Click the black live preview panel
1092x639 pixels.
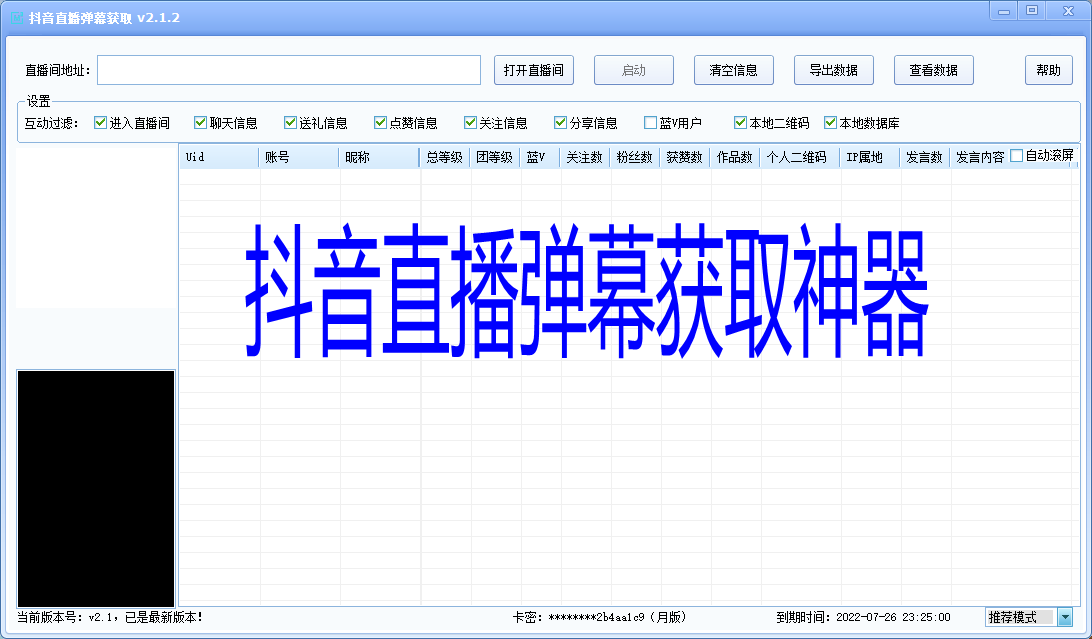pos(96,489)
